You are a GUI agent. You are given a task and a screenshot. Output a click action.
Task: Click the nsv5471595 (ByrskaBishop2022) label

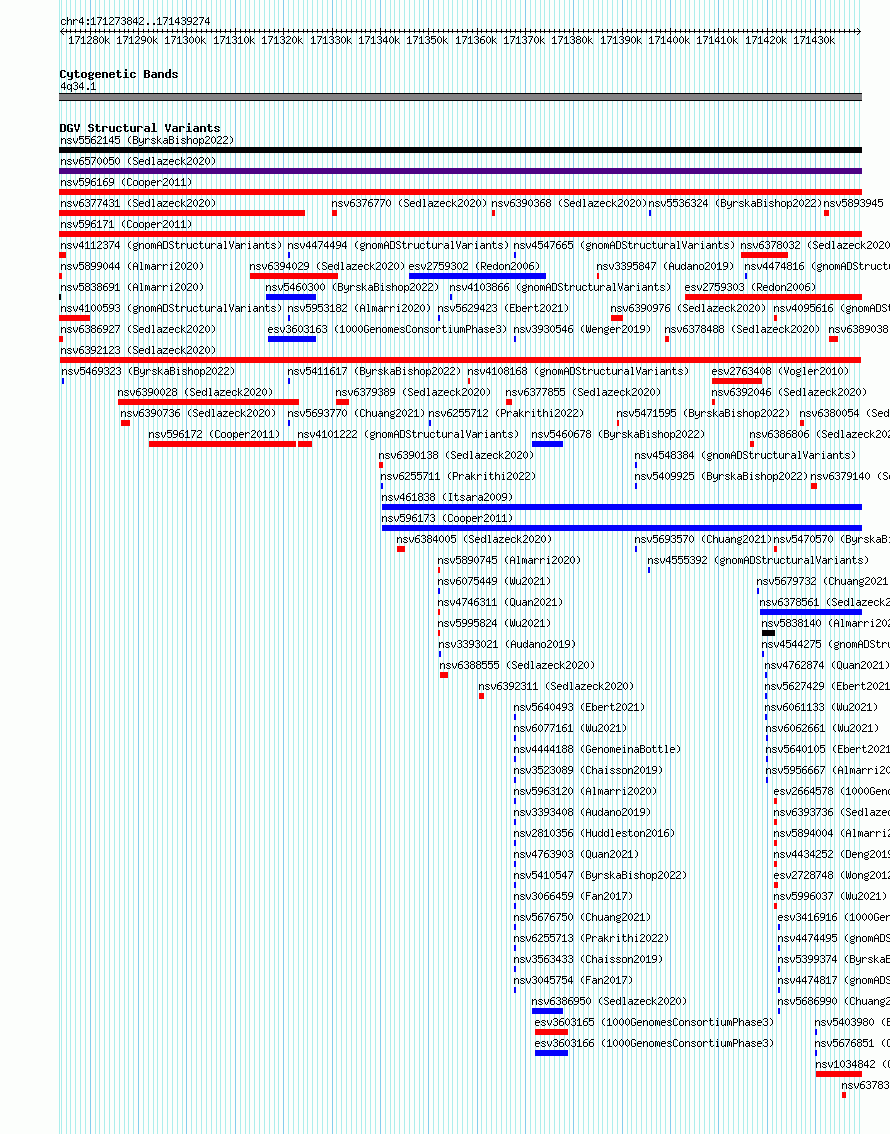(x=703, y=413)
